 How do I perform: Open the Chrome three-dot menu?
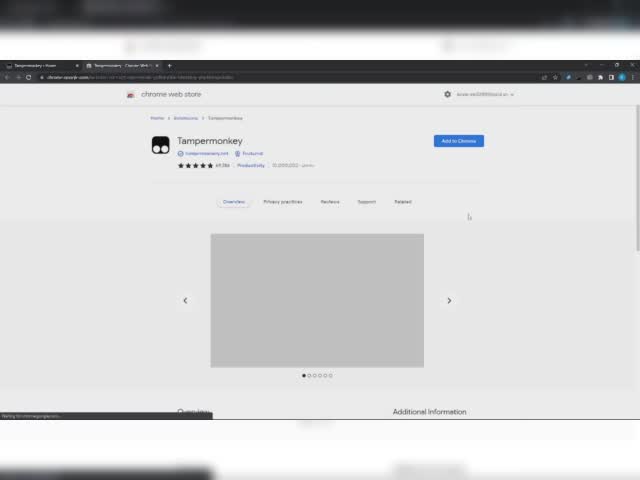pyautogui.click(x=633, y=77)
